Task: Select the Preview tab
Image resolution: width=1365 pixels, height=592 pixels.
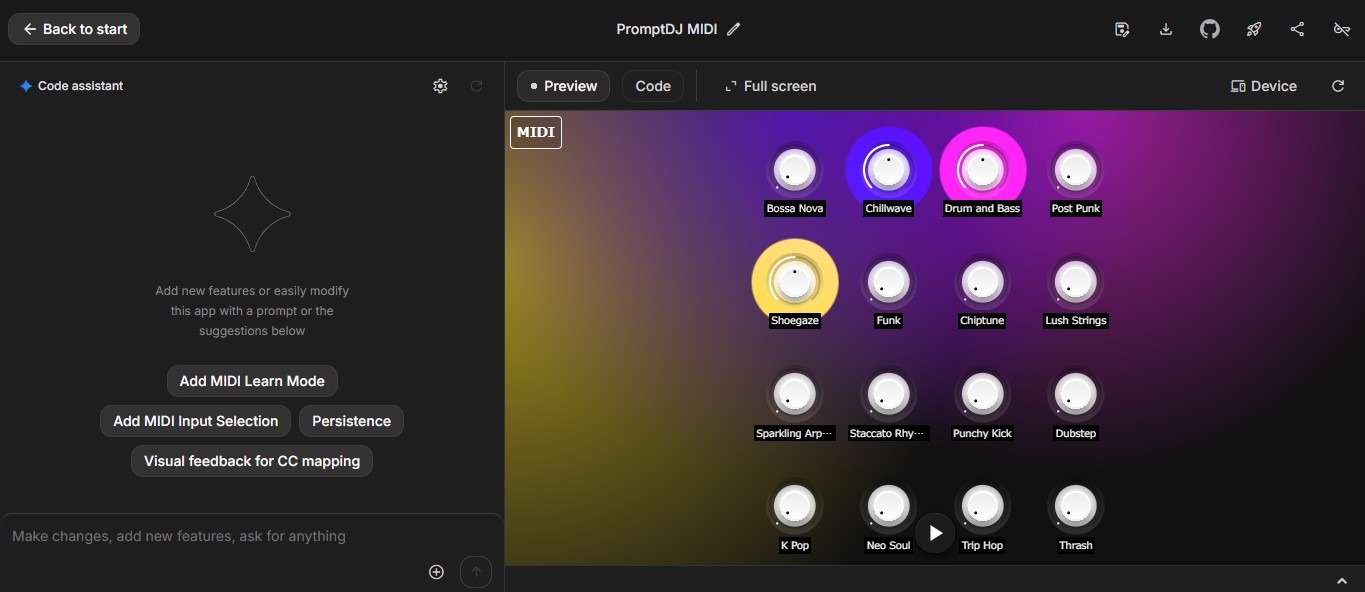Action: pos(564,86)
